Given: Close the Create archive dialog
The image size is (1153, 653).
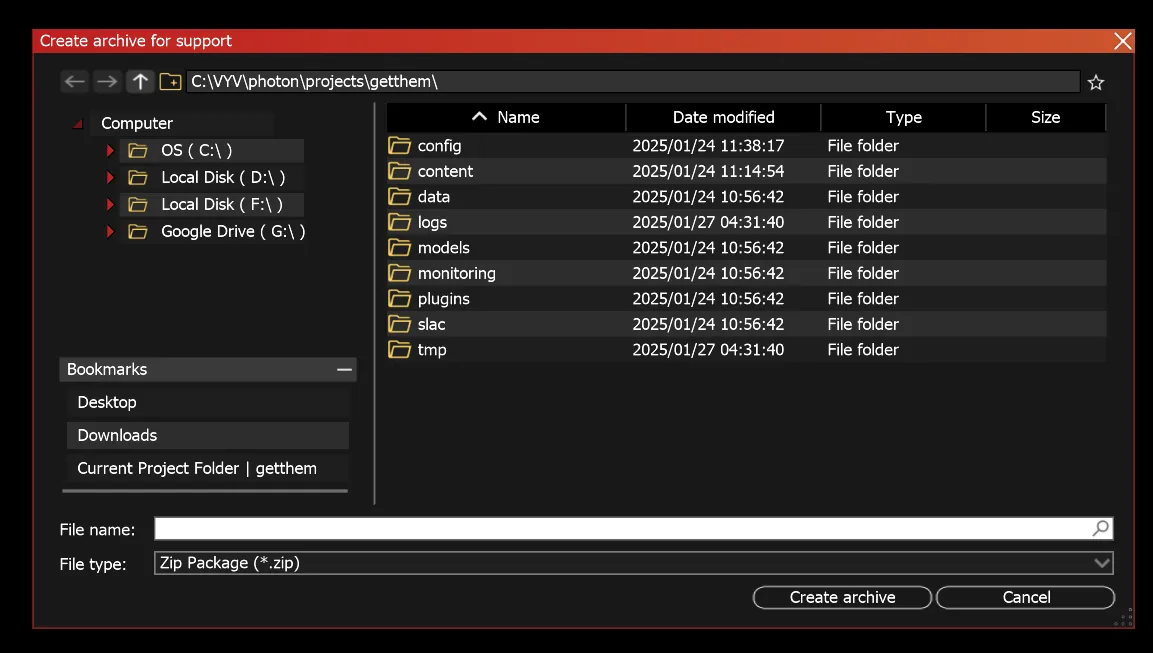Looking at the screenshot, I should (x=1122, y=41).
